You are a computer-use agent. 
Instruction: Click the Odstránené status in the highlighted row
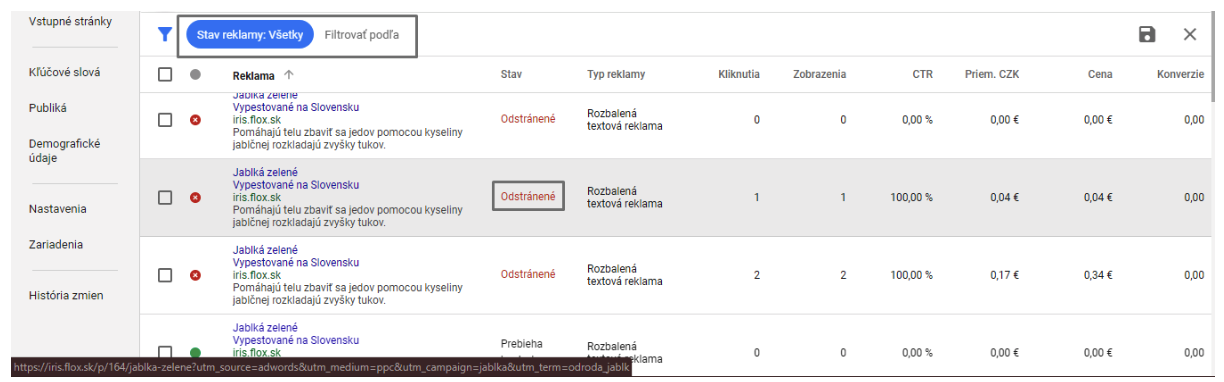[x=528, y=196]
